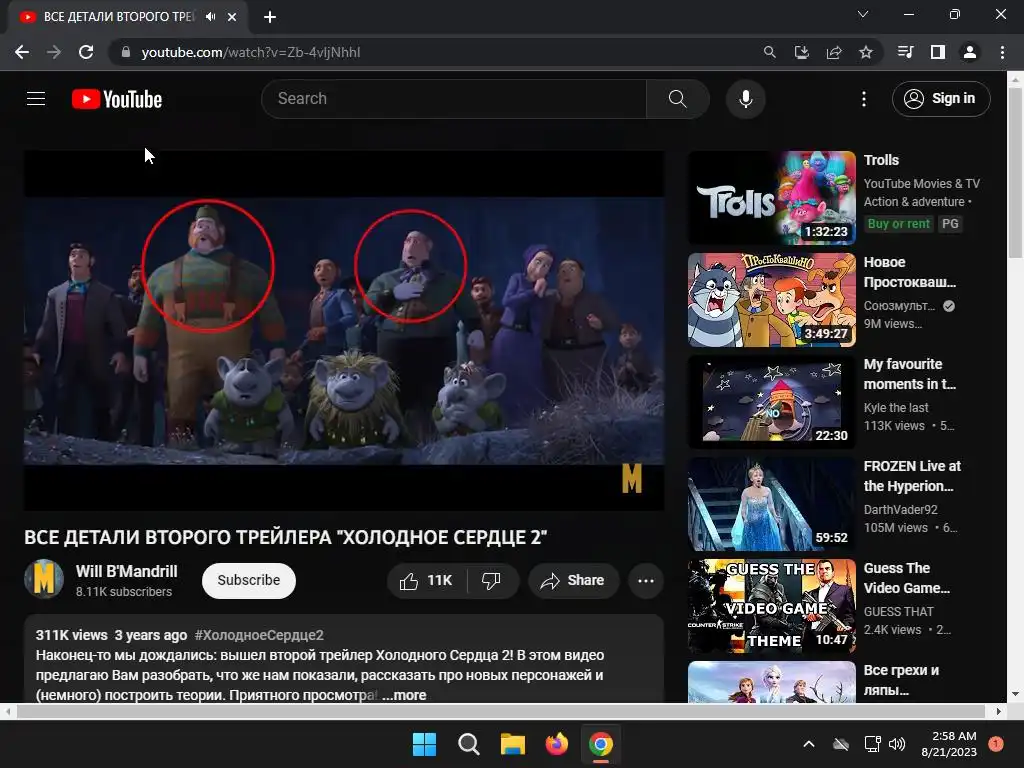This screenshot has width=1024, height=768.
Task: Open Chrome profile icon
Action: click(970, 52)
